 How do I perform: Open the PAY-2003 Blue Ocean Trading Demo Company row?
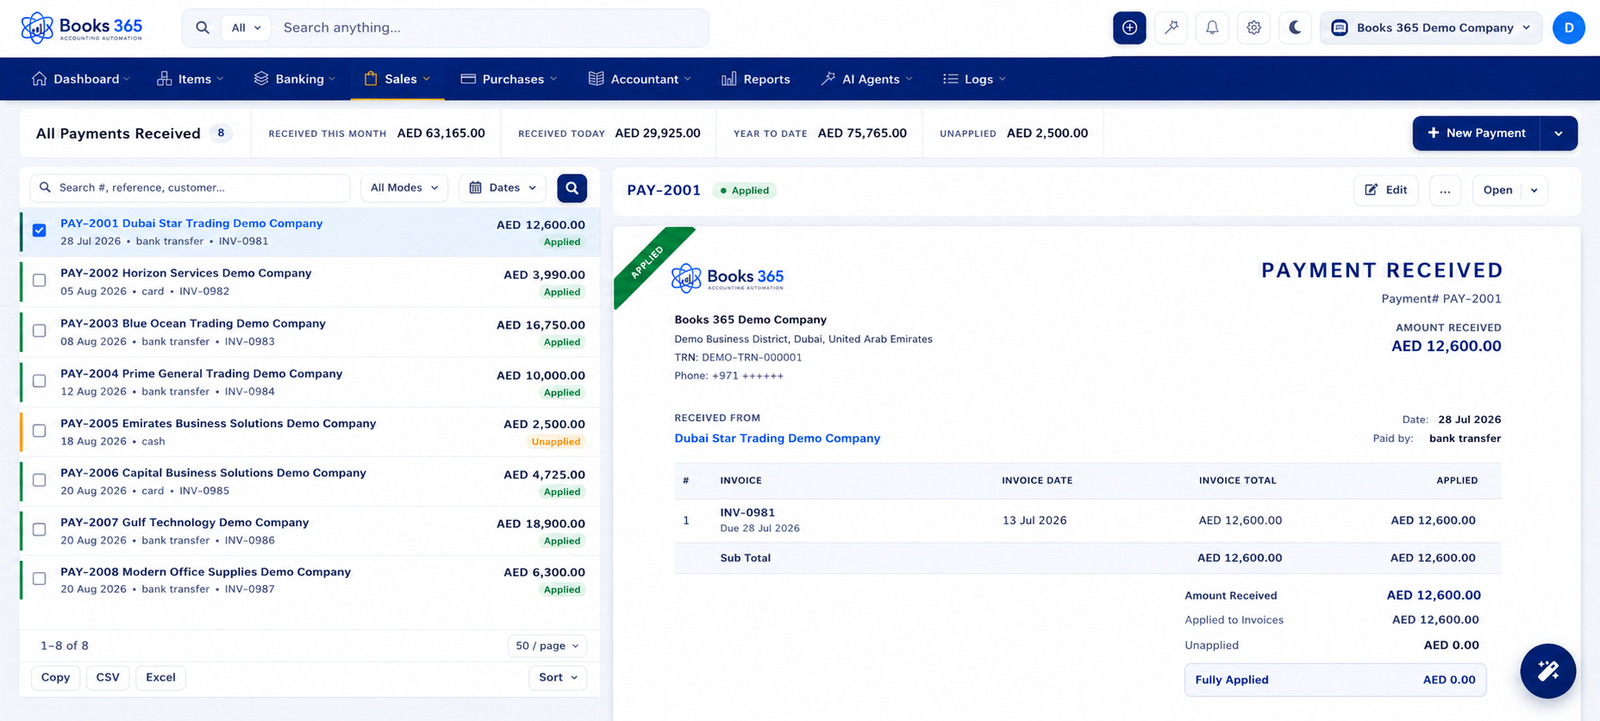click(310, 332)
